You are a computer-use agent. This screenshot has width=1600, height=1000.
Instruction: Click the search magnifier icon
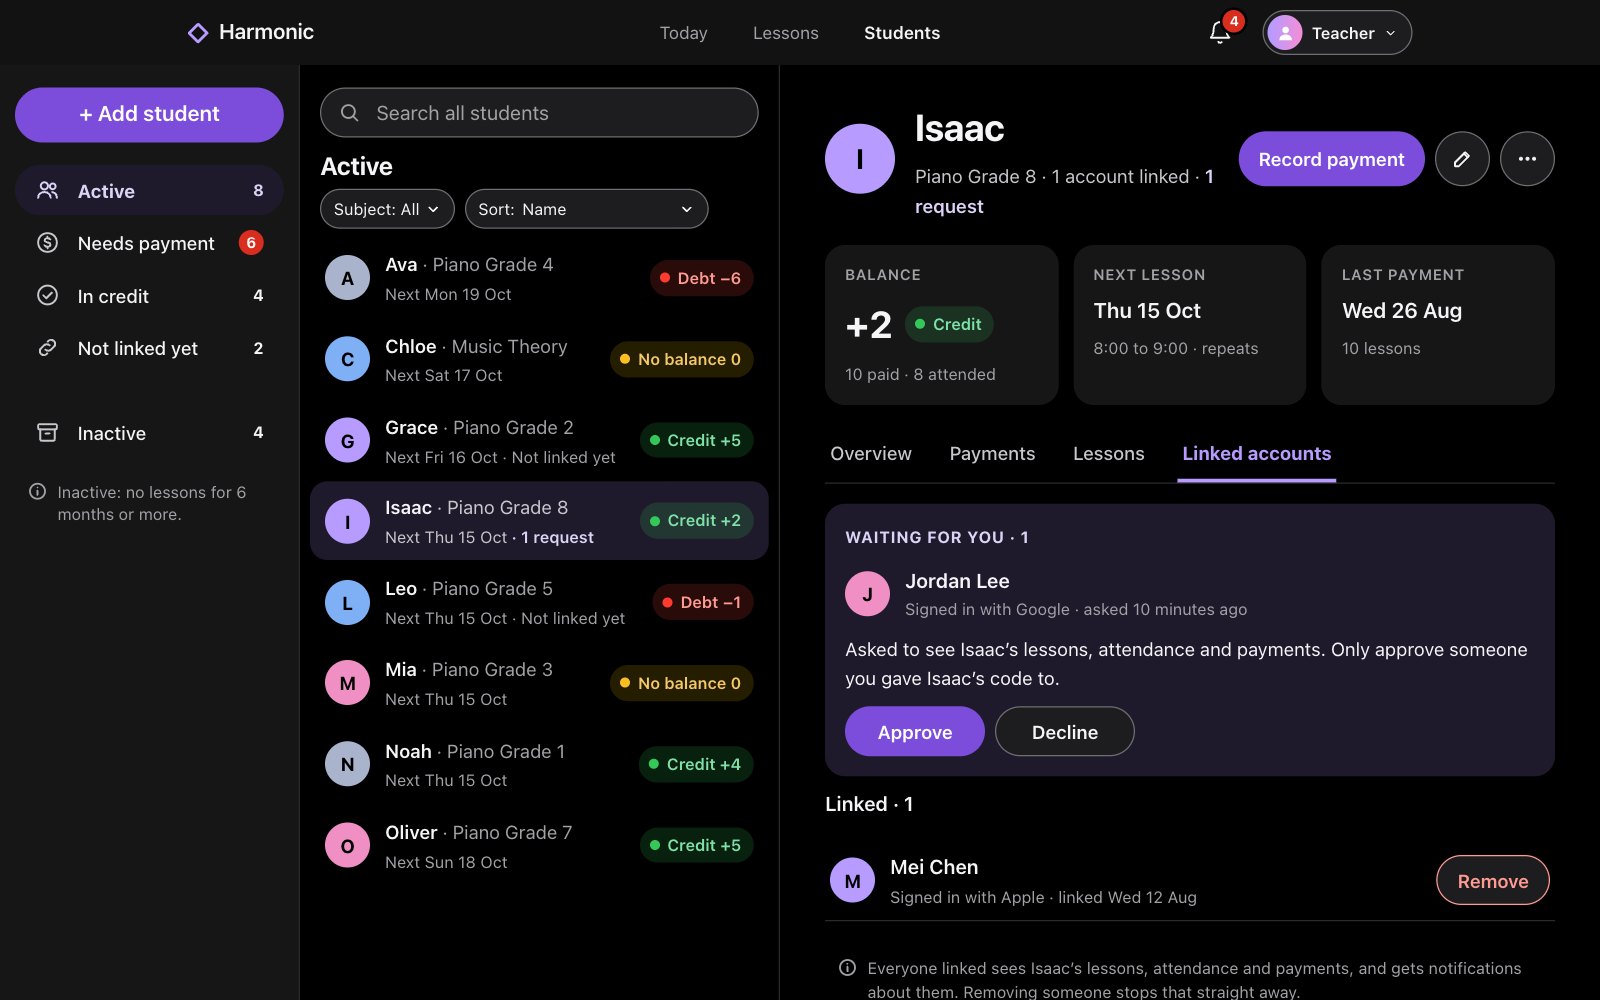tap(350, 113)
